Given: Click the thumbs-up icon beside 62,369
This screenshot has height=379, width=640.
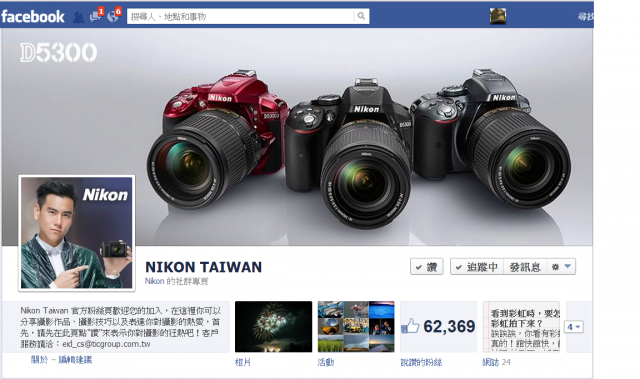Looking at the screenshot, I should (x=410, y=326).
